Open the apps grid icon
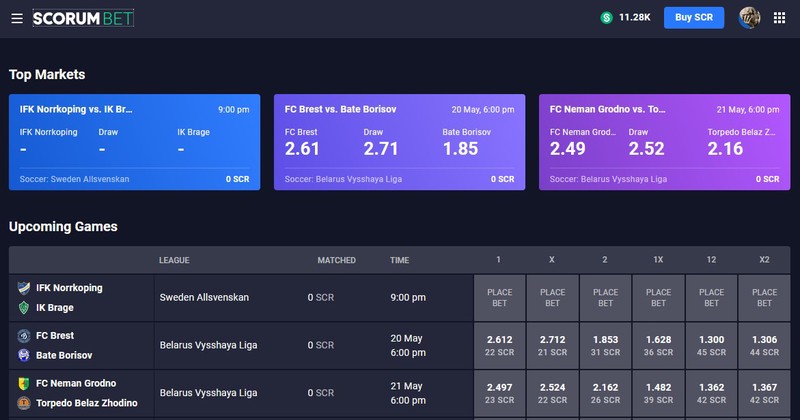 (x=779, y=18)
